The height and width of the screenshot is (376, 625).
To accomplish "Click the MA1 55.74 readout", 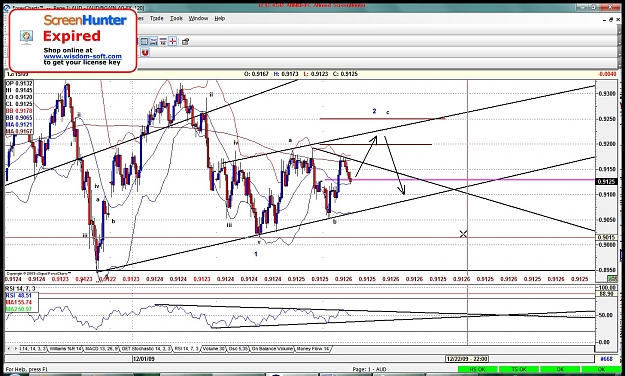I will click(x=19, y=302).
